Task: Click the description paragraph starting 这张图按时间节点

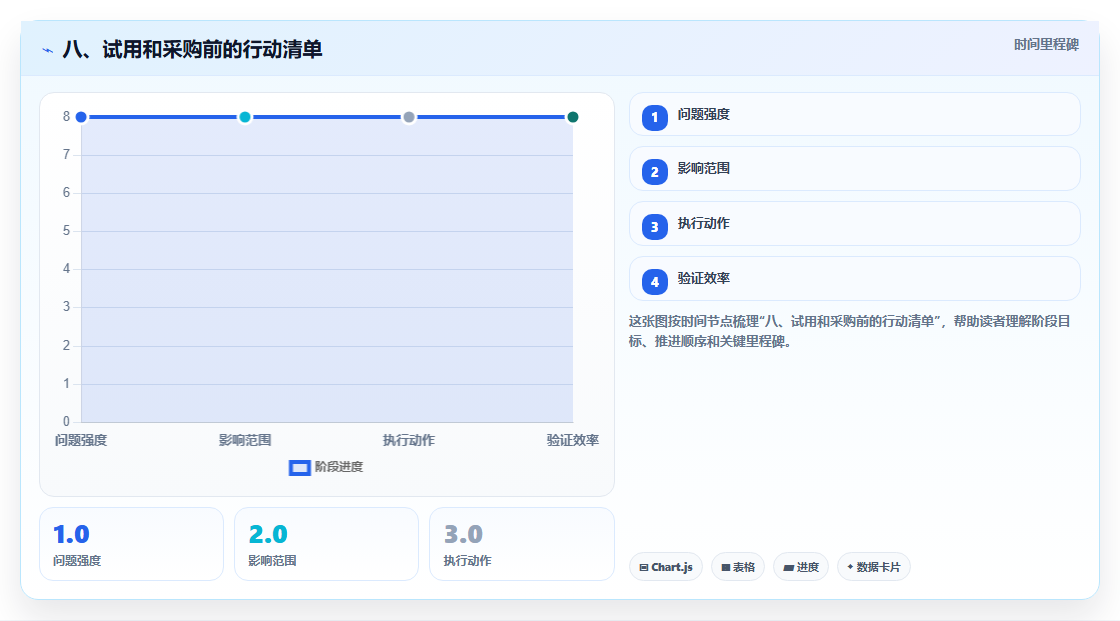Action: [849, 332]
